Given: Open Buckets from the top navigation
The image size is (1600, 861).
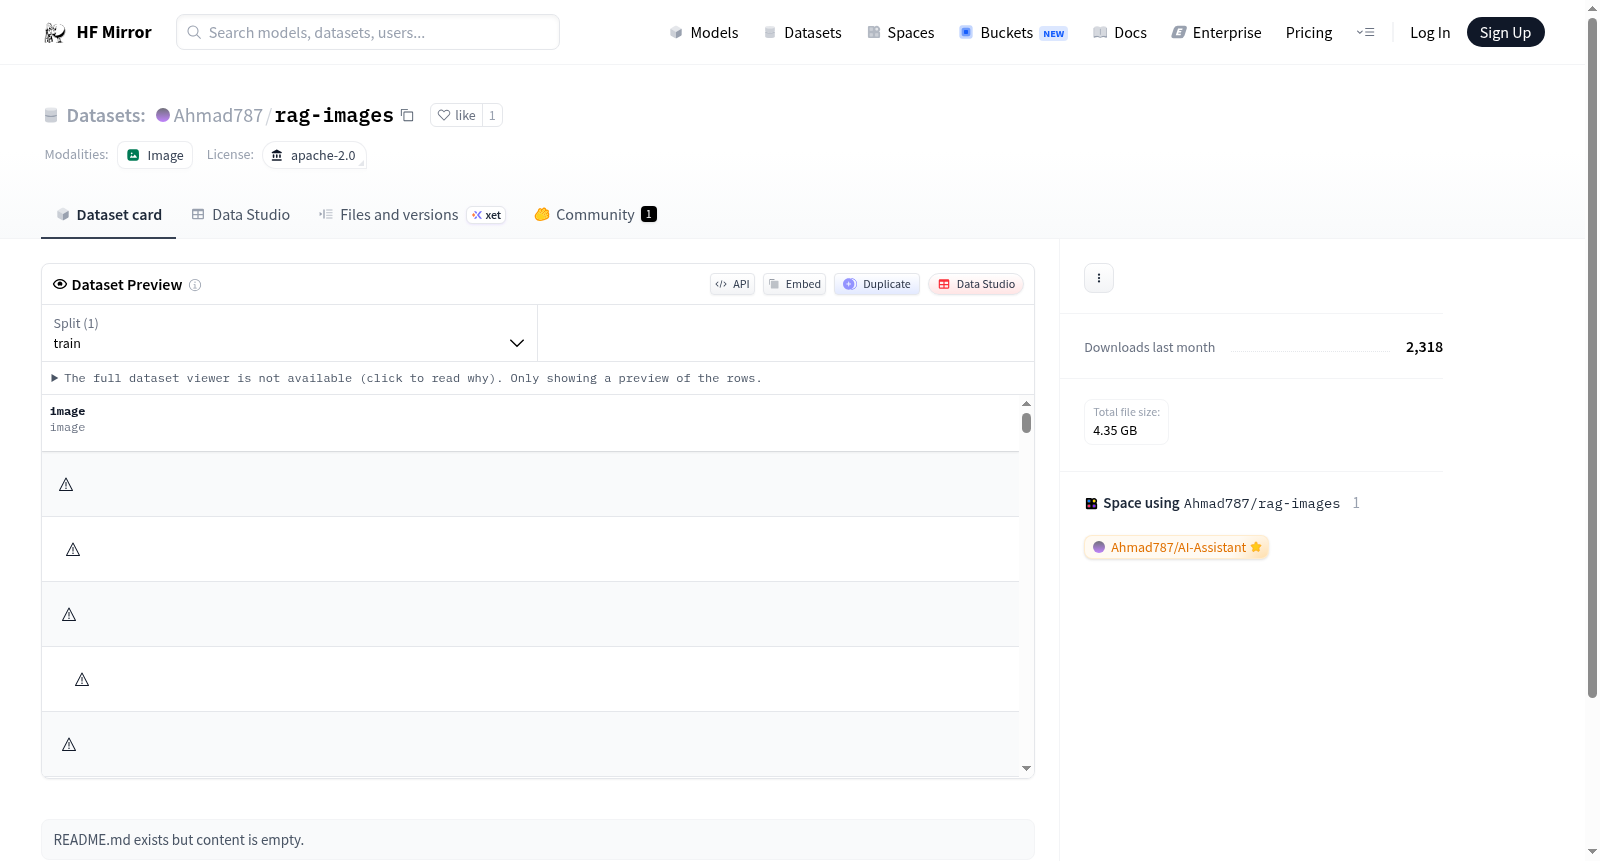Looking at the screenshot, I should [x=1013, y=33].
